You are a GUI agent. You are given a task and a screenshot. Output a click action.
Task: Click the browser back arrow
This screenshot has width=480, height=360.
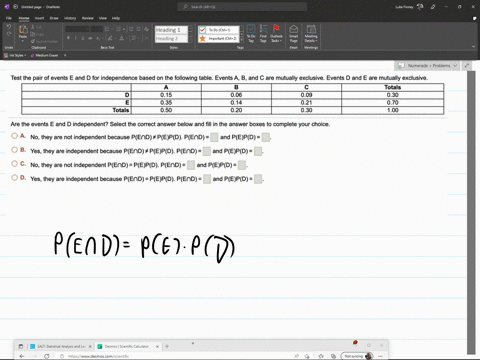pyautogui.click(x=22, y=356)
